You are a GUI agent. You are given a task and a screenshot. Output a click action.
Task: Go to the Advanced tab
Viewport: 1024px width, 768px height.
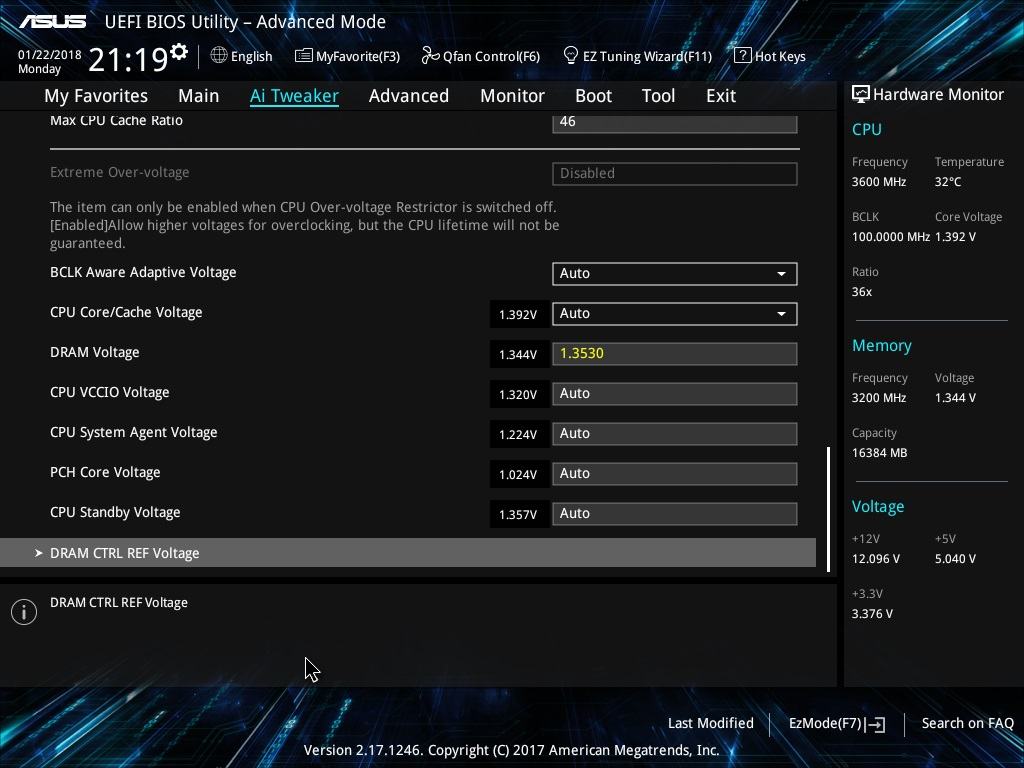tap(409, 96)
